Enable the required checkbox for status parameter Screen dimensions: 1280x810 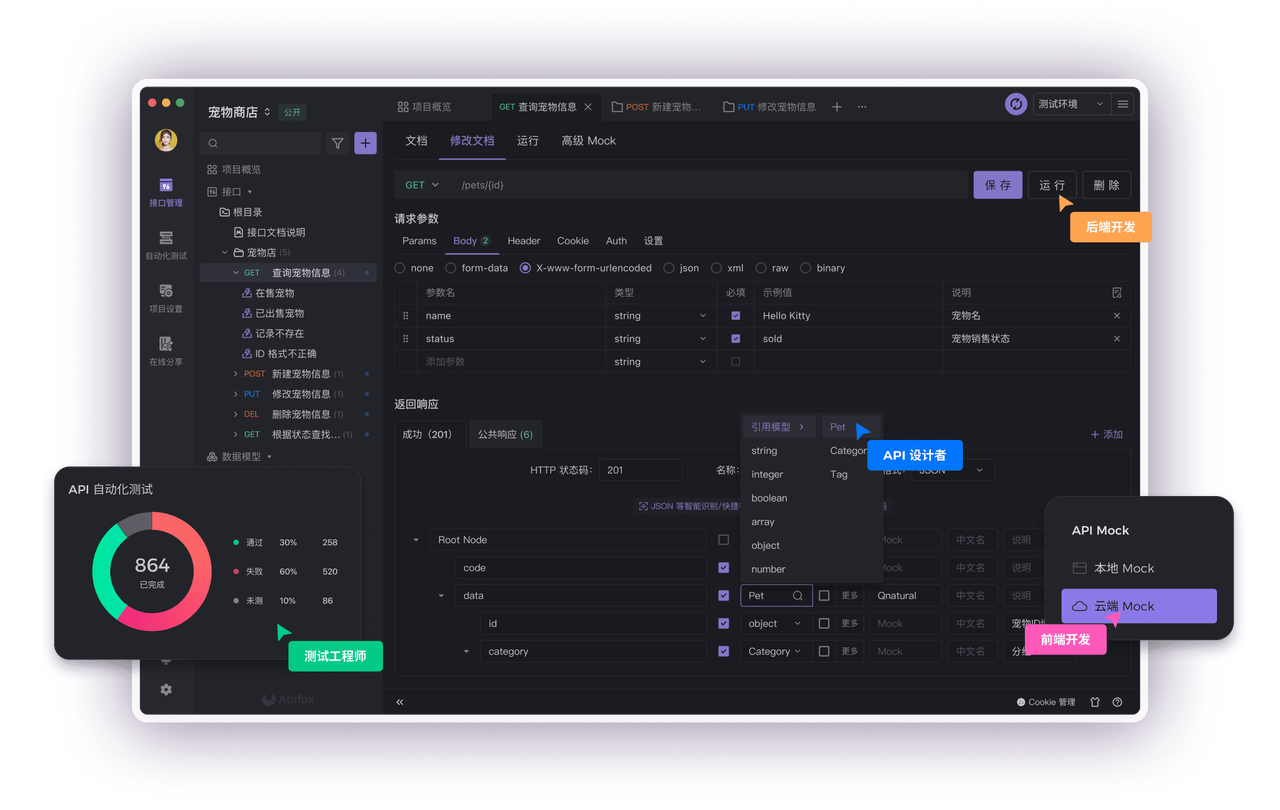(x=736, y=338)
